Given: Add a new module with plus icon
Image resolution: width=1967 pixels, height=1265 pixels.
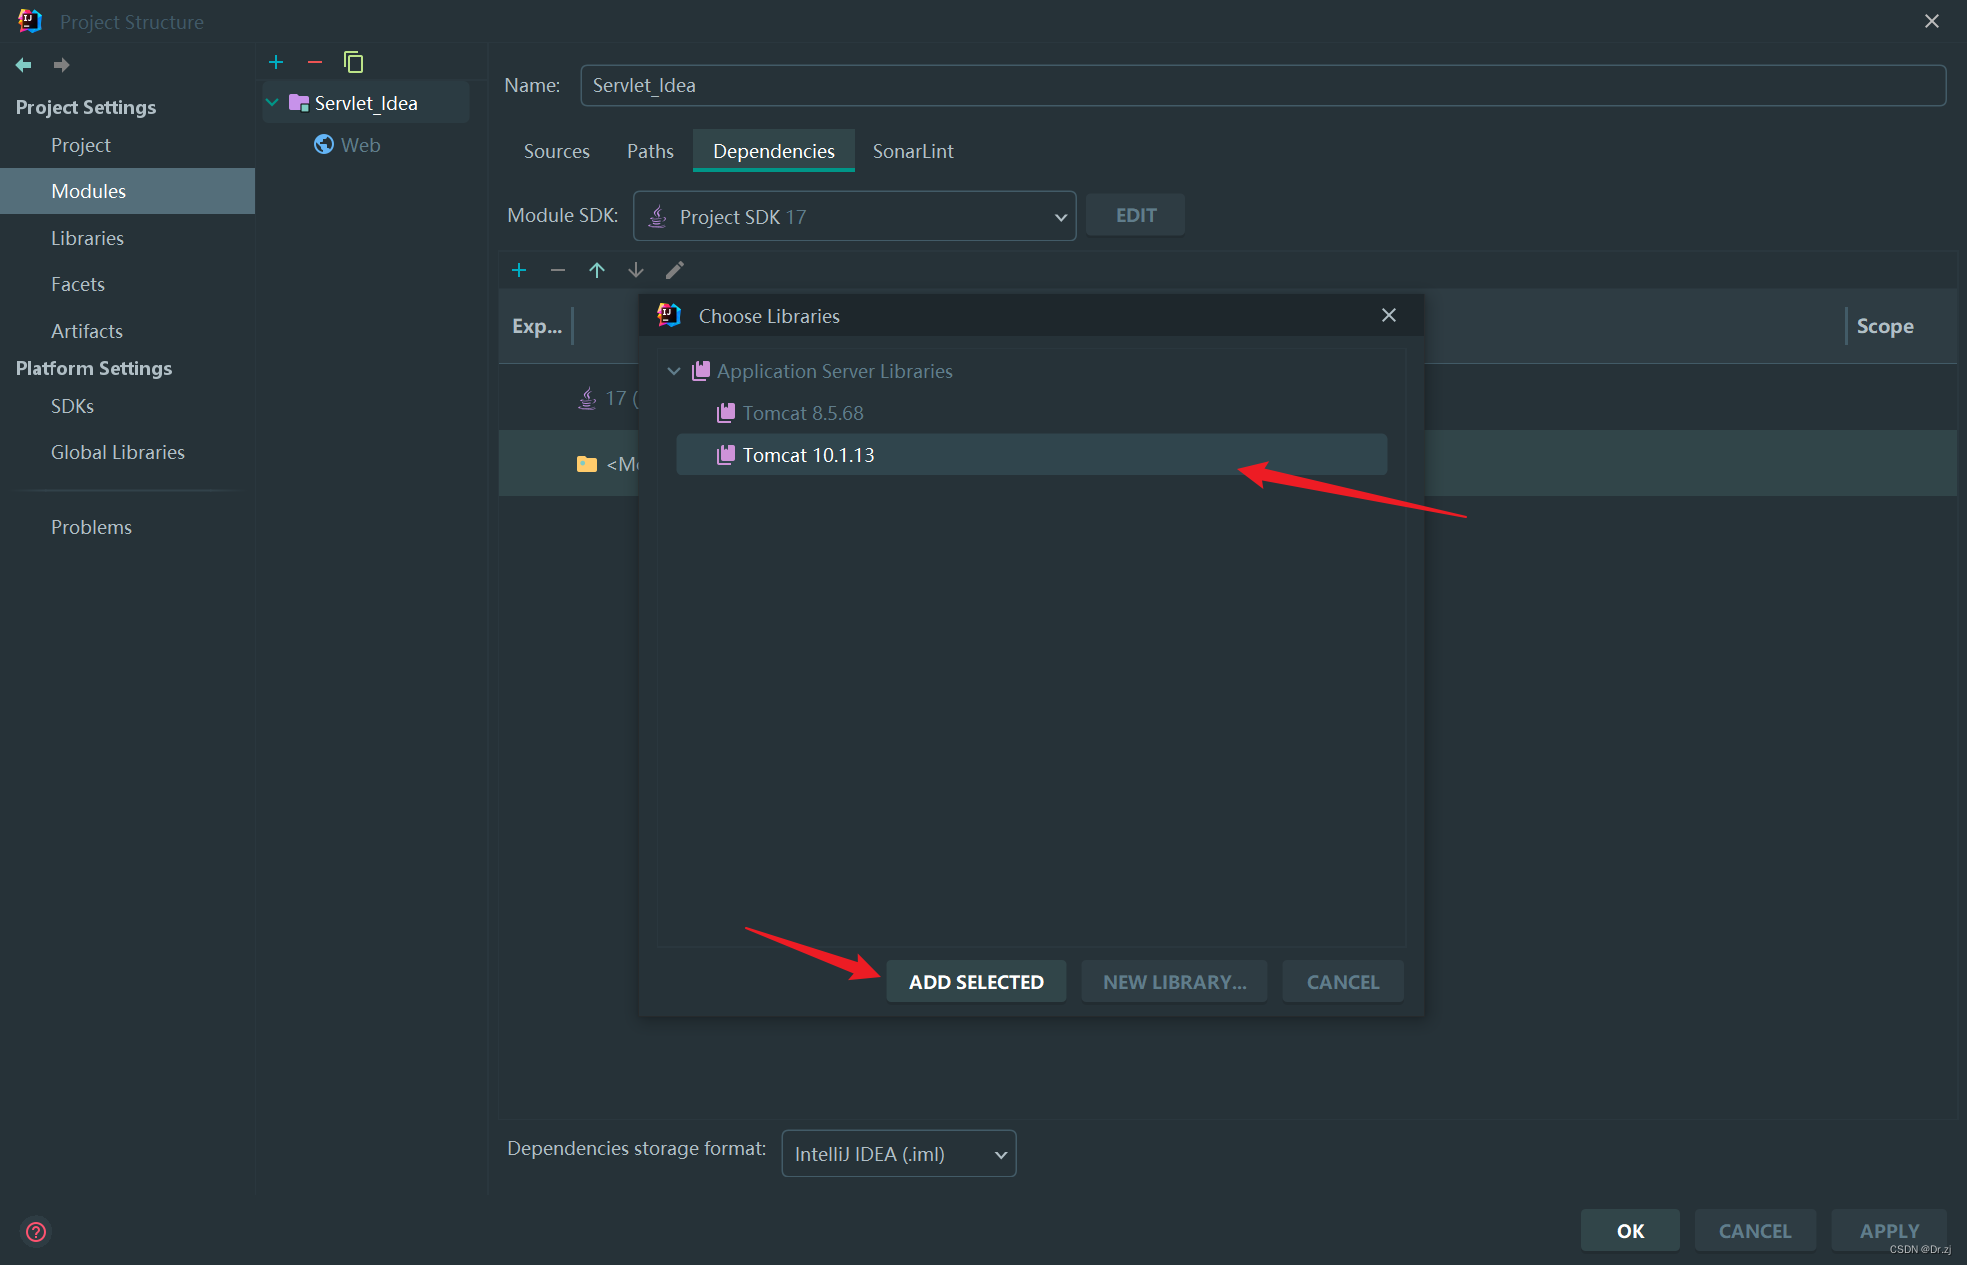Looking at the screenshot, I should pos(276,62).
